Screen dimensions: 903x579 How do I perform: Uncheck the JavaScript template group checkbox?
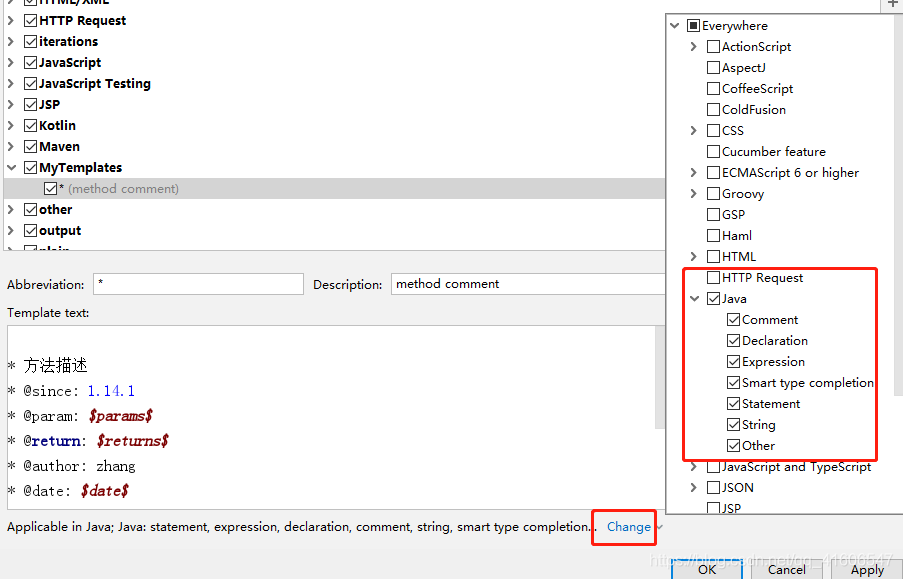tap(31, 63)
